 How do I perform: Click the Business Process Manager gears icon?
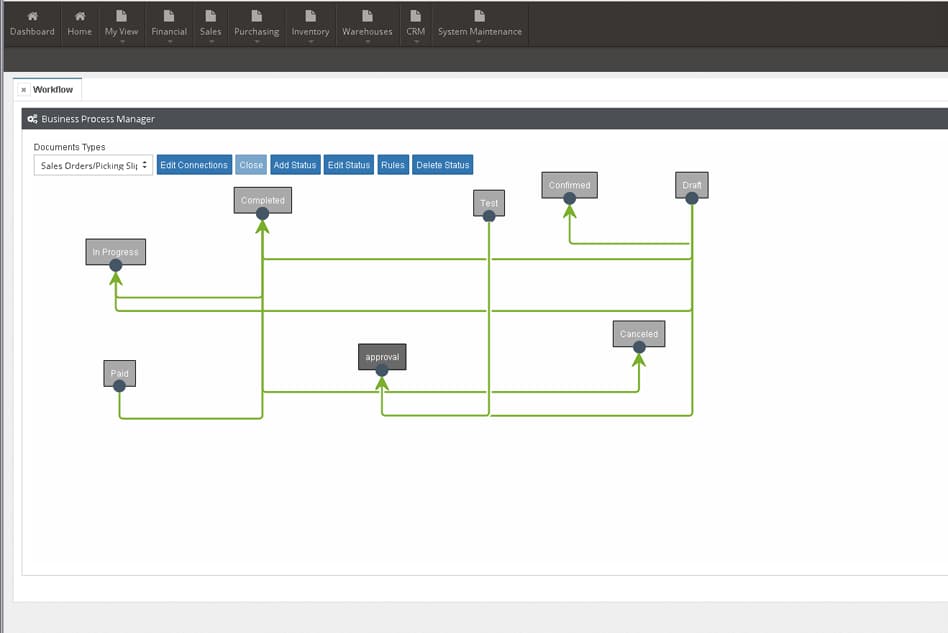33,119
